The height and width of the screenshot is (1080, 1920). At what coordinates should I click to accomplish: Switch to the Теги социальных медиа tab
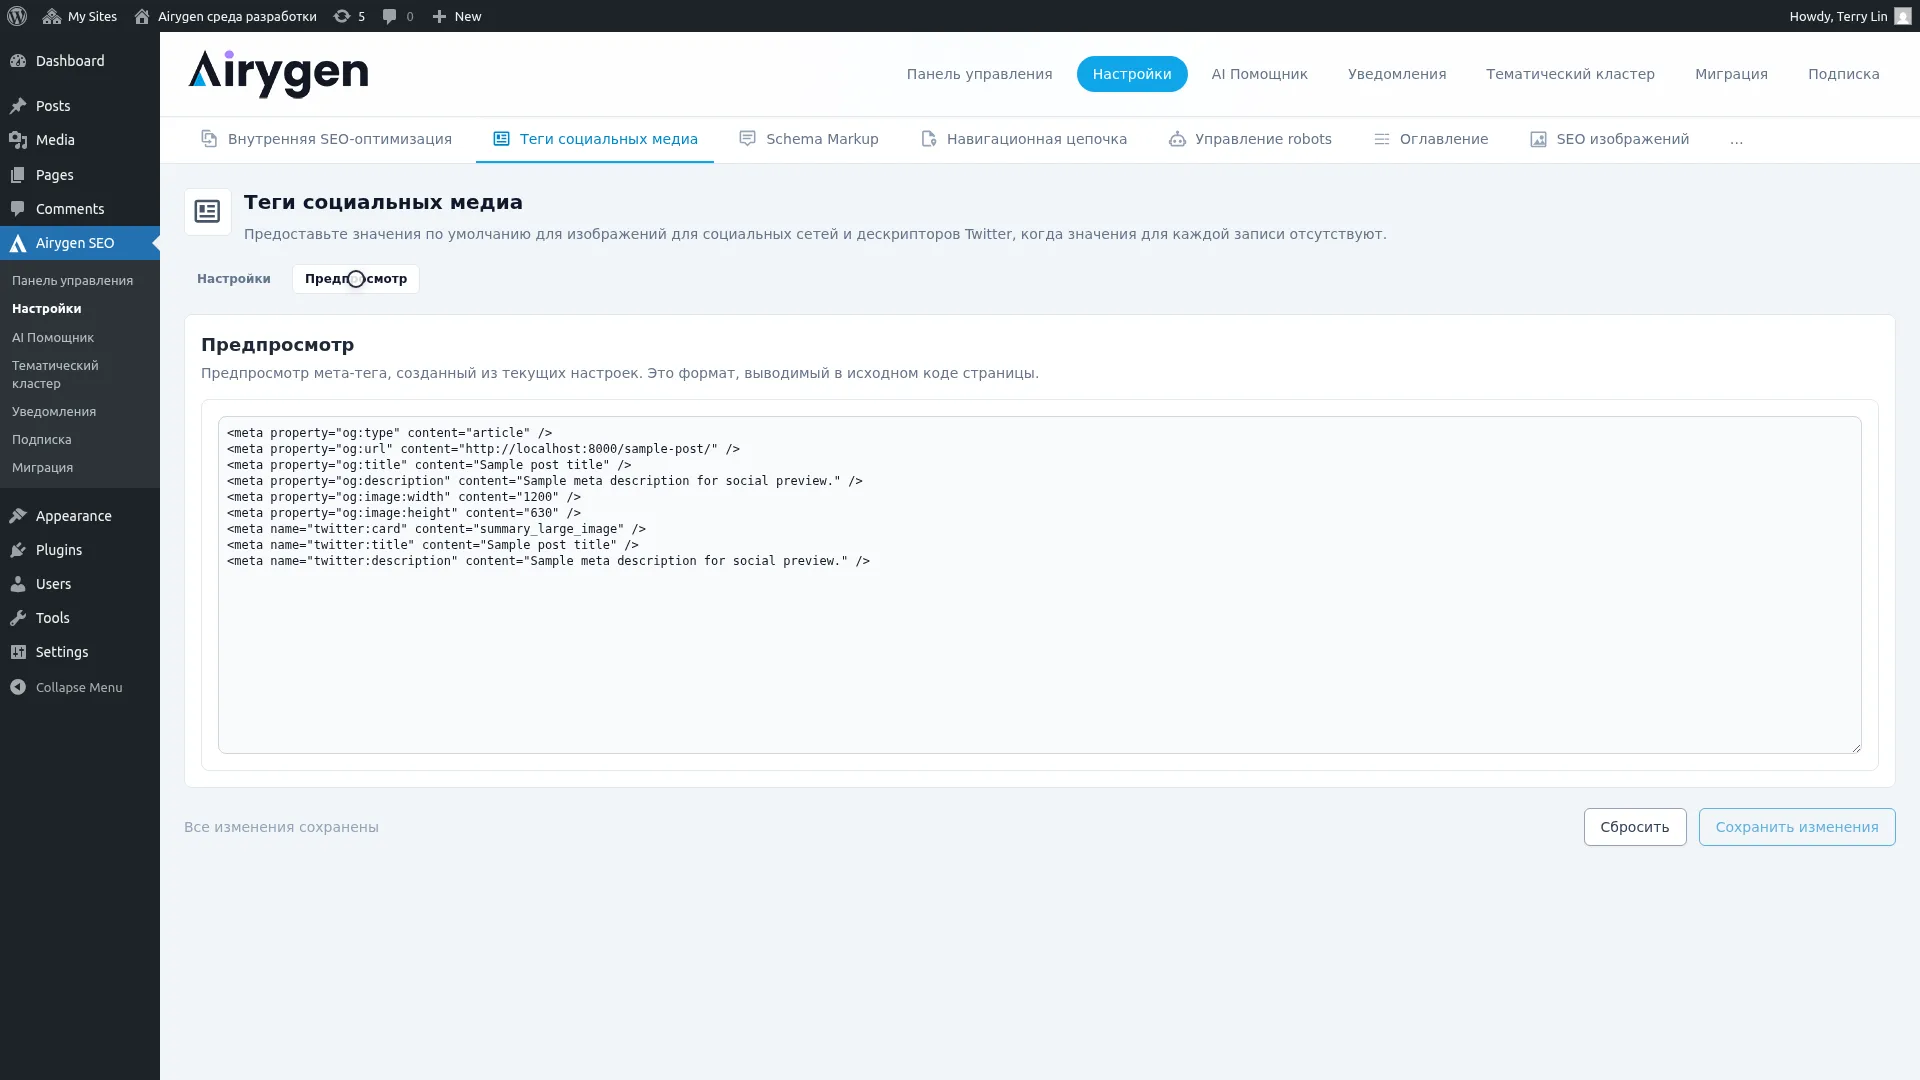pyautogui.click(x=595, y=139)
